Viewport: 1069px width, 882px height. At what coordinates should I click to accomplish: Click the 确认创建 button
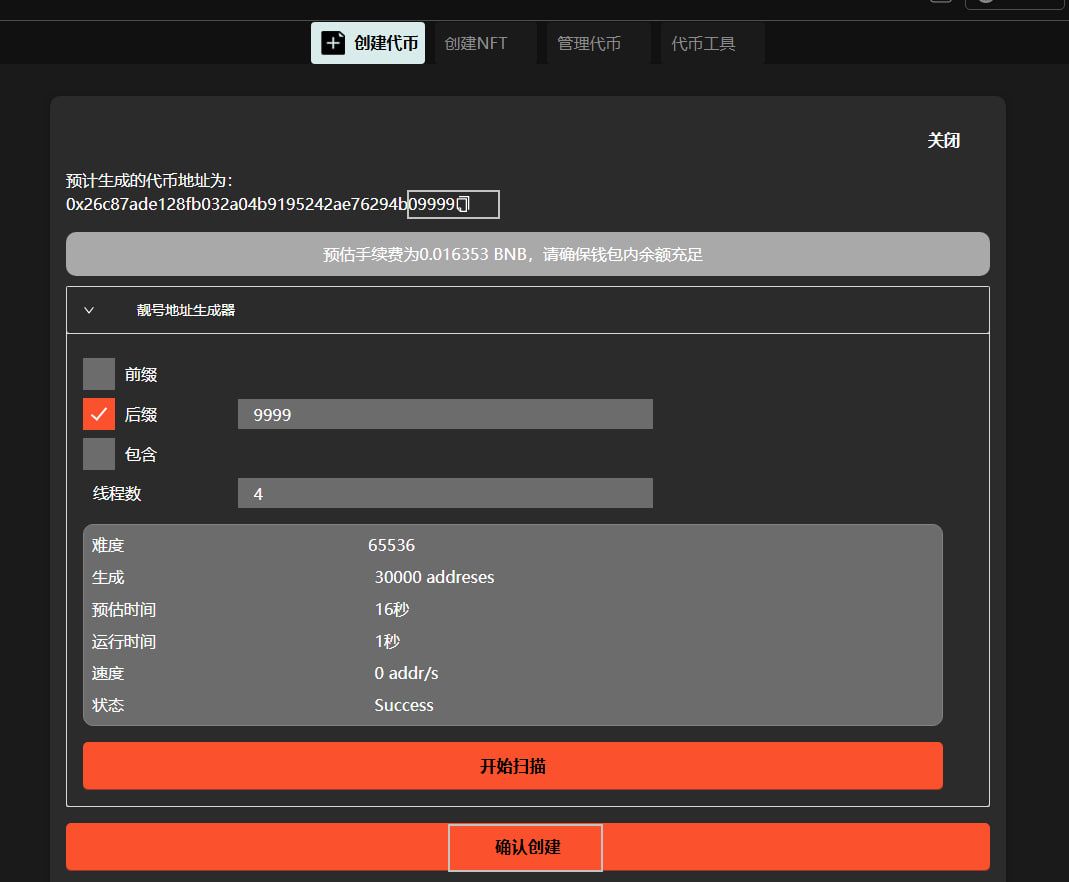coord(527,847)
